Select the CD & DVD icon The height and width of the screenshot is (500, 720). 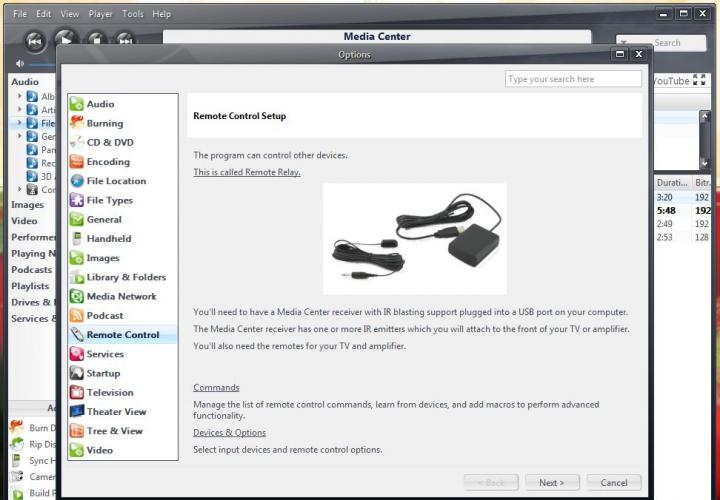(77, 142)
